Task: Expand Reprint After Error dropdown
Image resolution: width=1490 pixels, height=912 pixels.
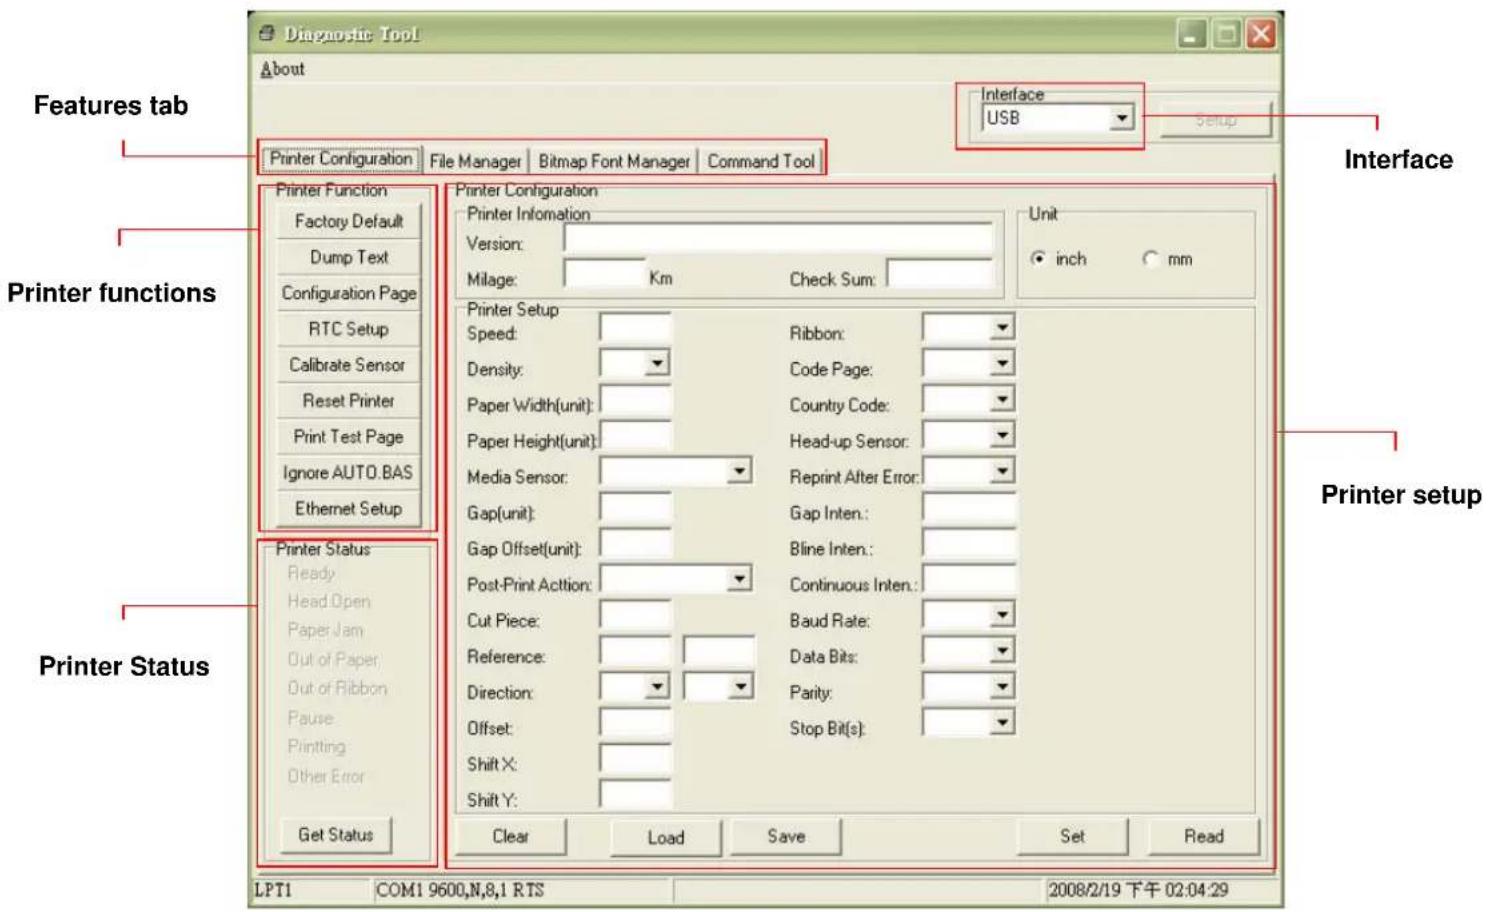Action: coord(1002,472)
